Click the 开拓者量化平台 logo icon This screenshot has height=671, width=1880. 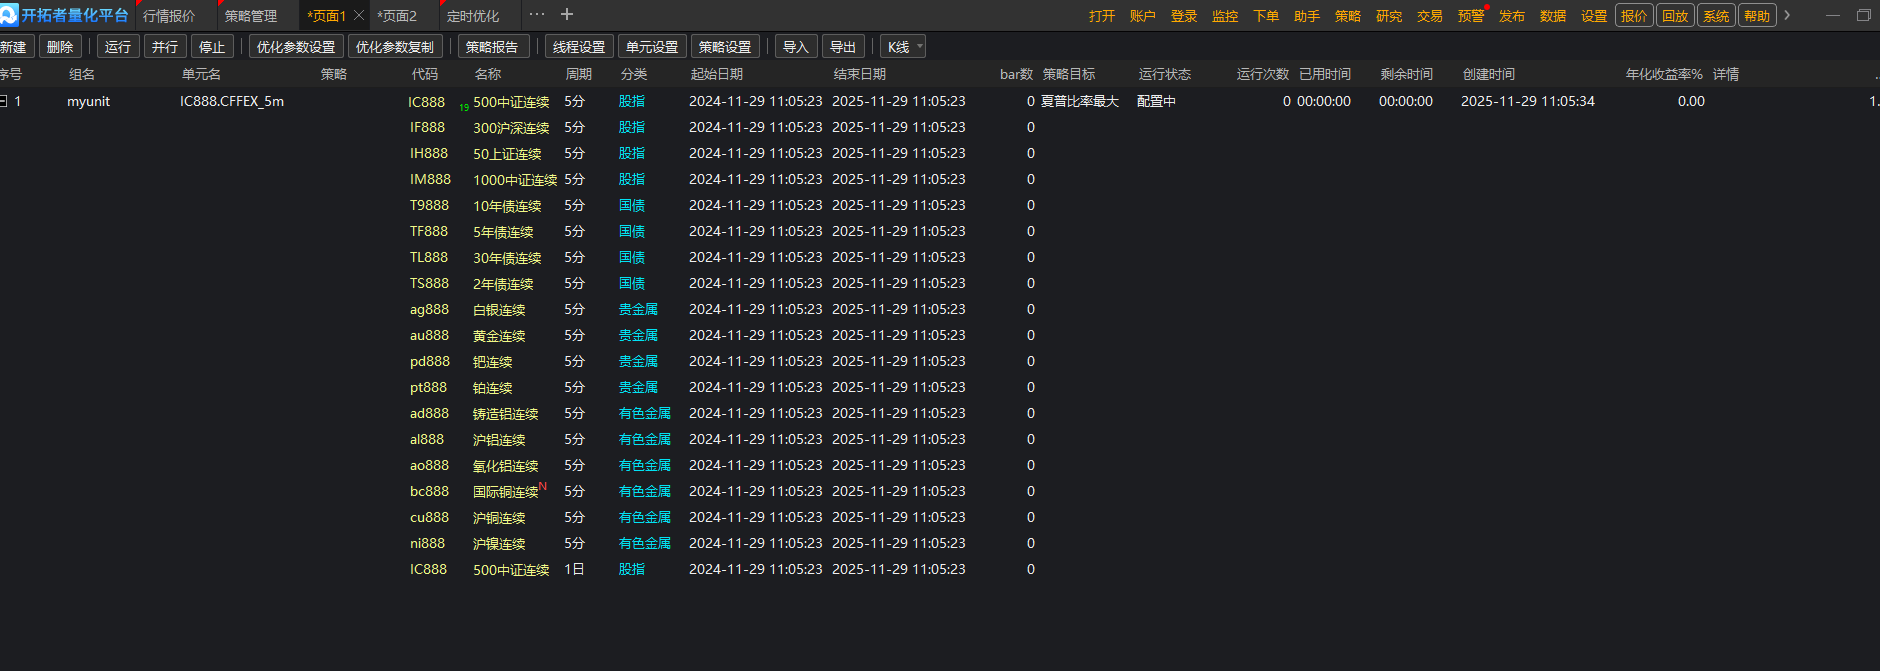pyautogui.click(x=9, y=15)
